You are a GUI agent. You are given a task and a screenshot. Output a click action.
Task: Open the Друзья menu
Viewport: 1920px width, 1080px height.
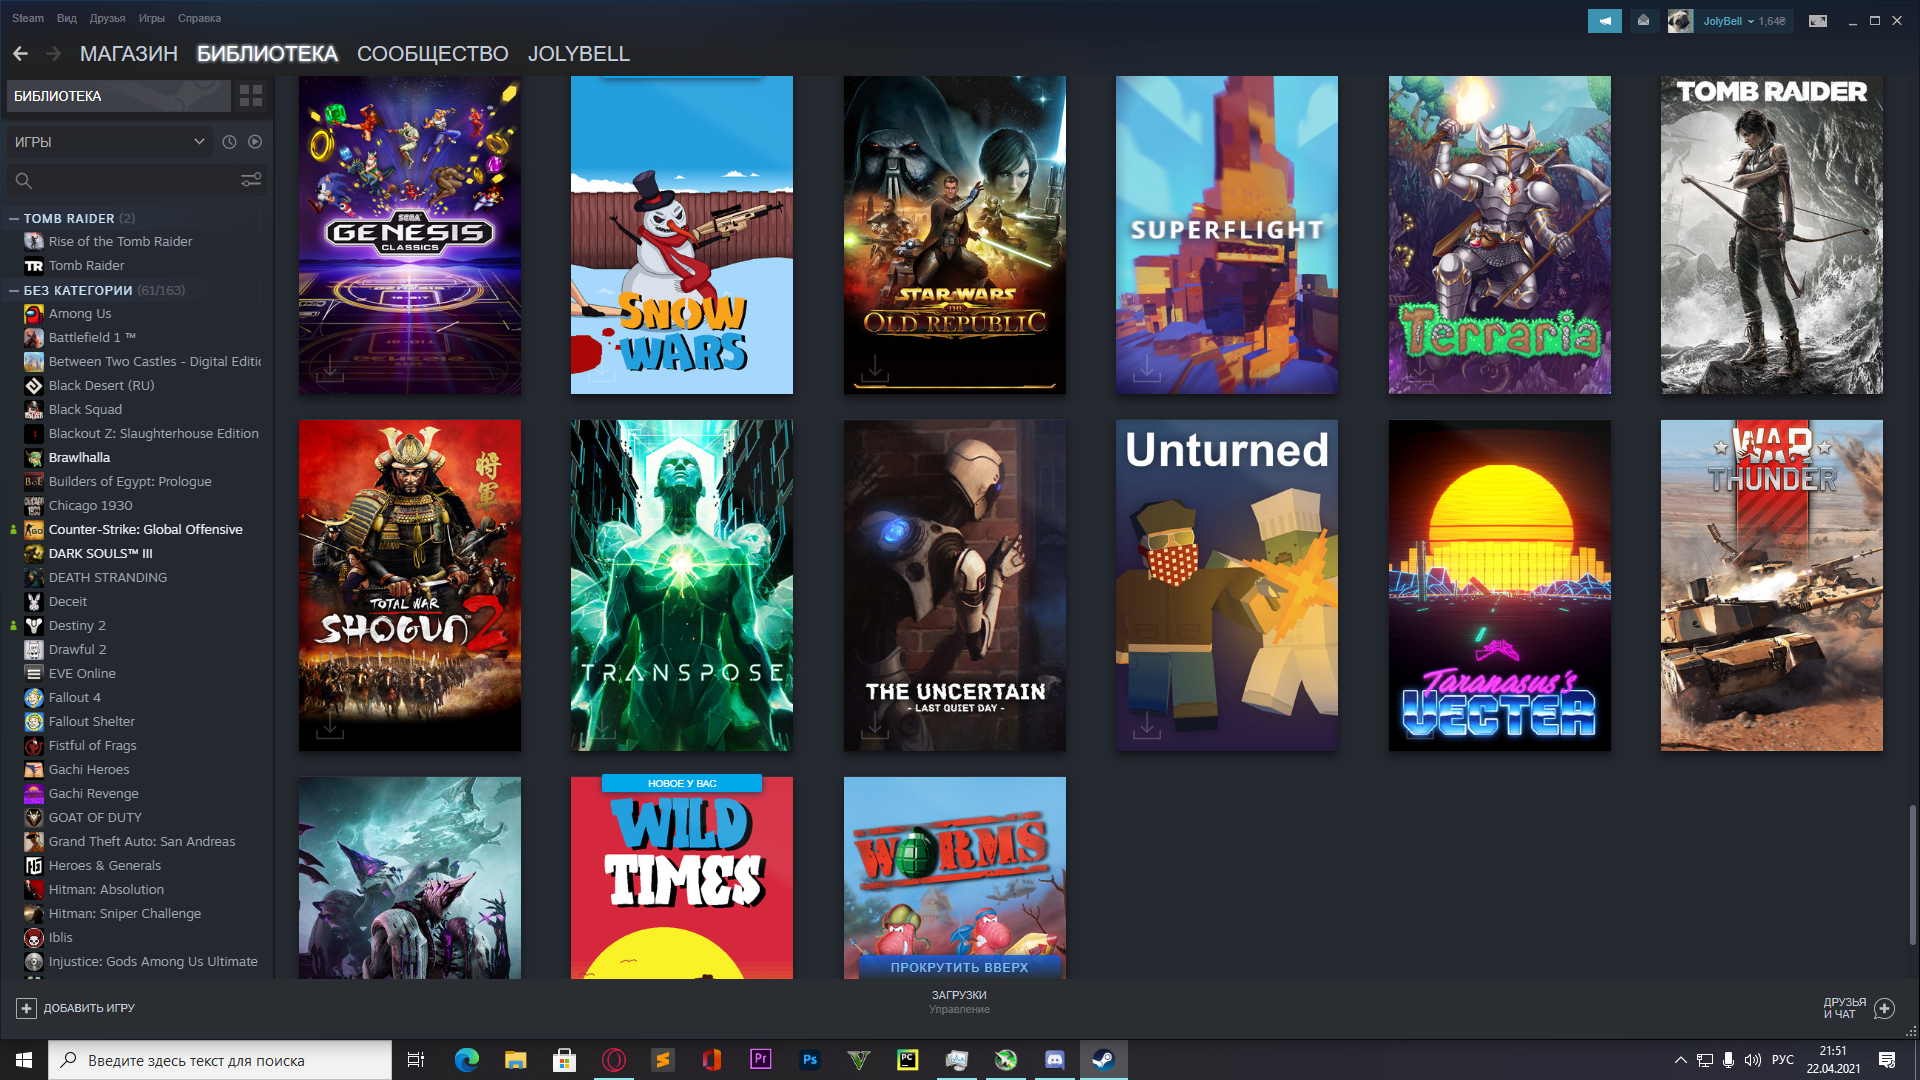tap(107, 18)
